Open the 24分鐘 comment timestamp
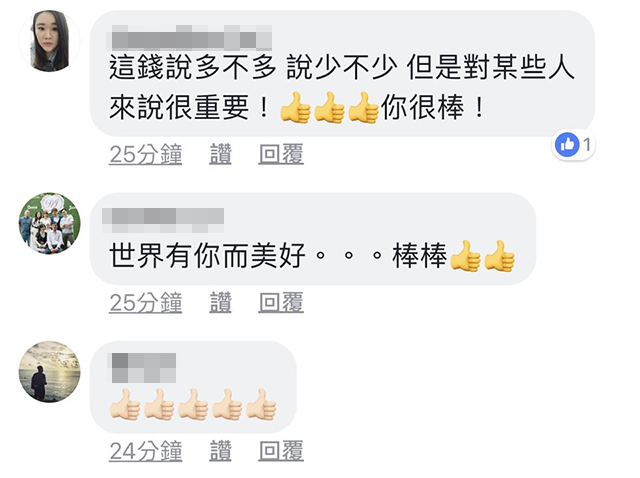 click(146, 451)
